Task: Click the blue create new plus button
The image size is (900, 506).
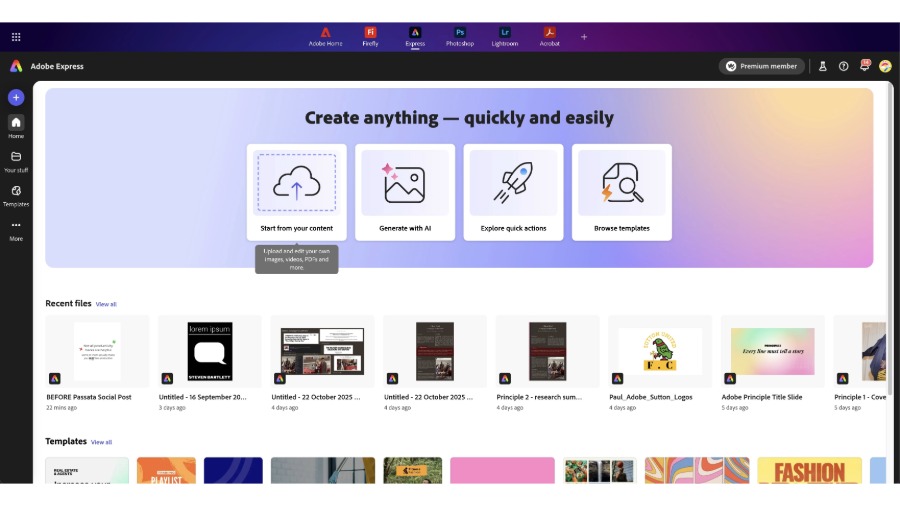Action: click(16, 98)
